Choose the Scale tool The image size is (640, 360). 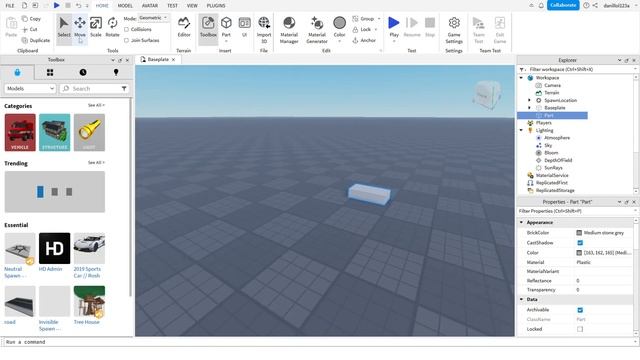pos(96,27)
